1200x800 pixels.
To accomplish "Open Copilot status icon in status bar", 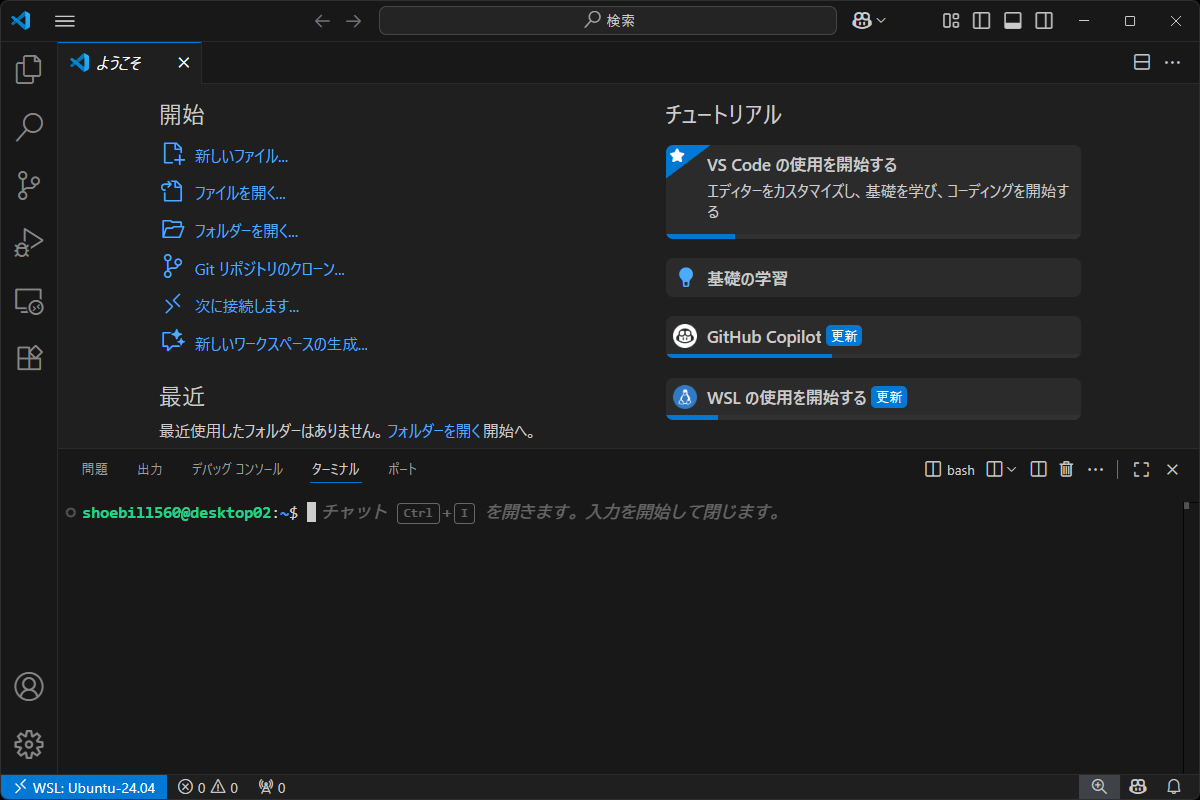I will tap(1137, 787).
